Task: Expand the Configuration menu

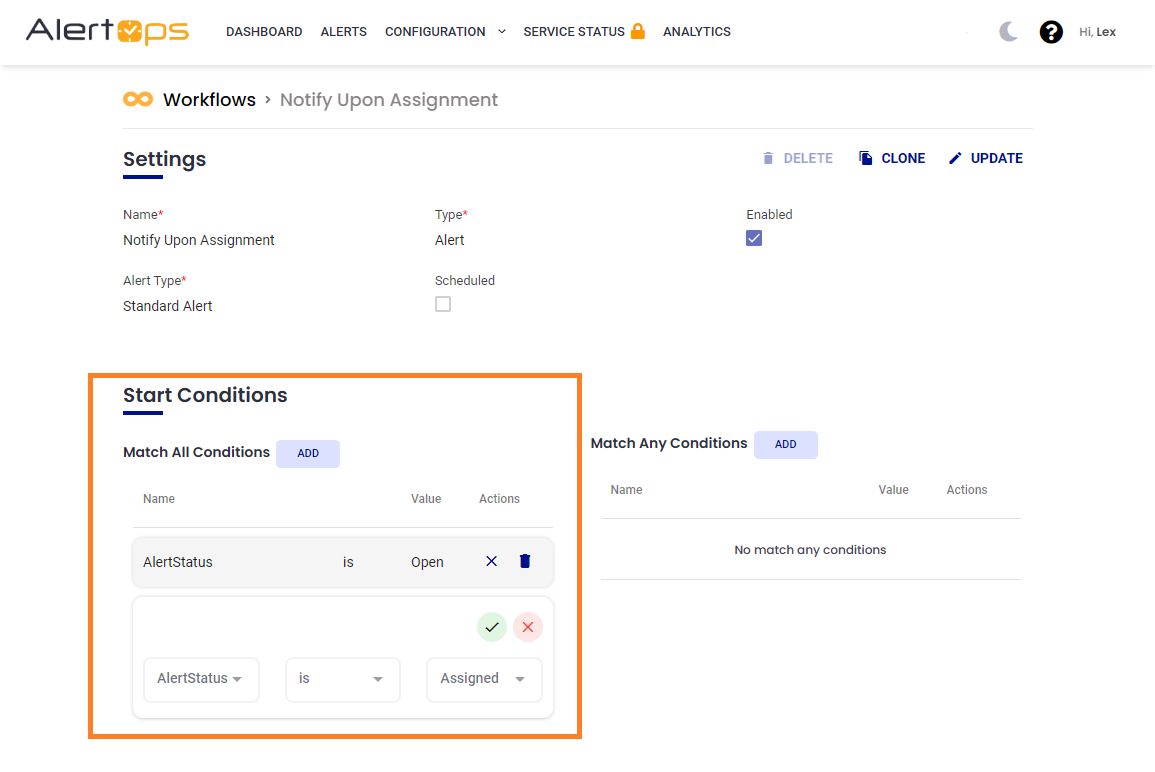Action: pos(445,32)
